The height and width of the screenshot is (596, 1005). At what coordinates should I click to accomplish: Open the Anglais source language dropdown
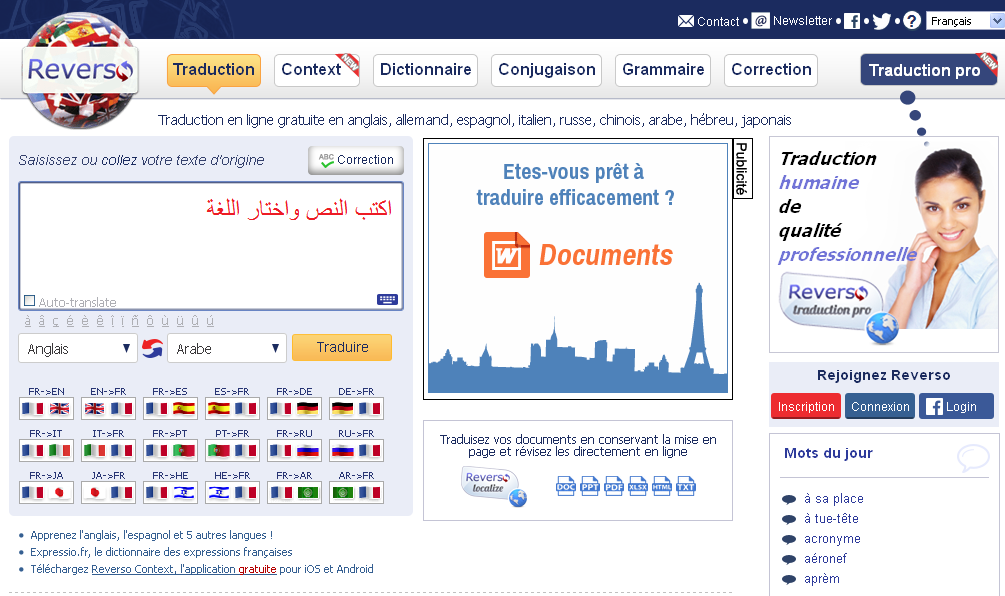[78, 348]
